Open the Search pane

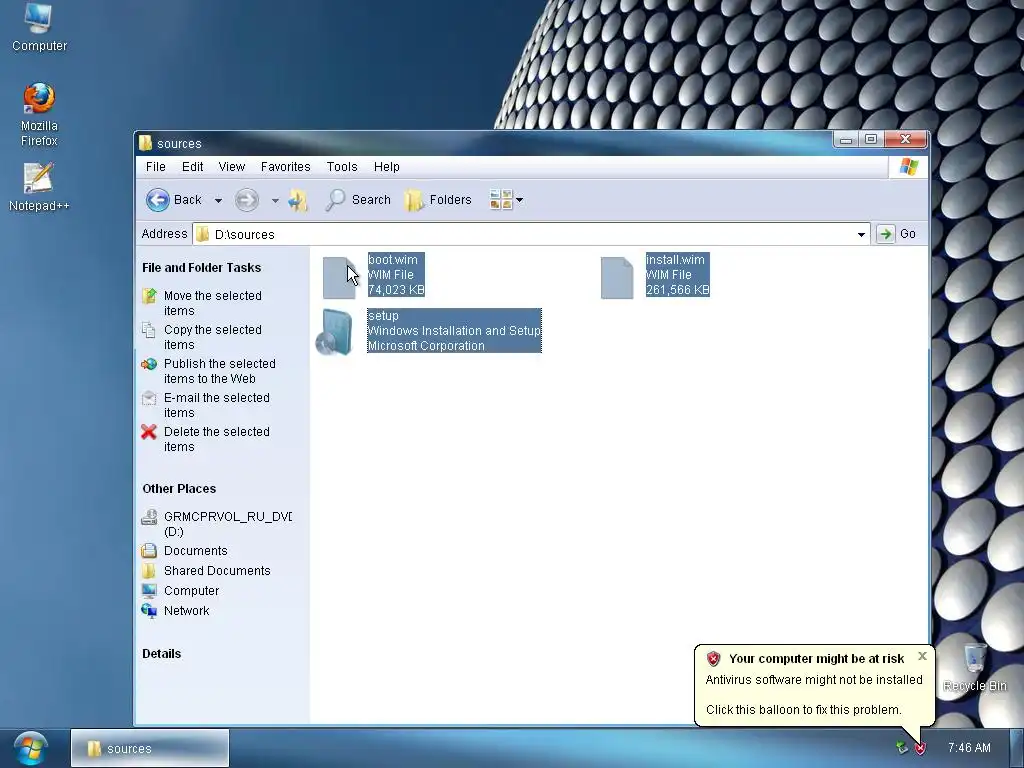coord(358,200)
